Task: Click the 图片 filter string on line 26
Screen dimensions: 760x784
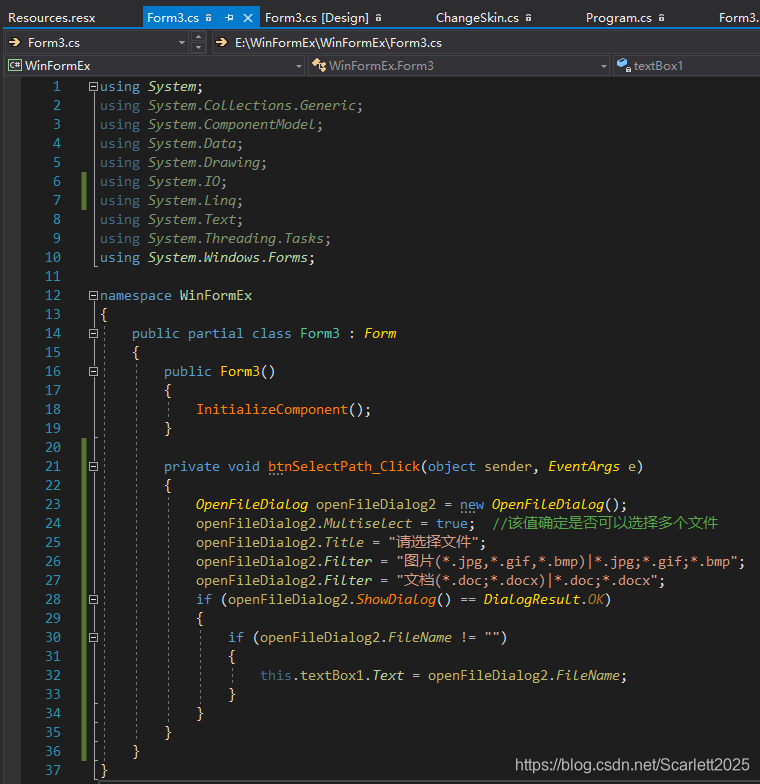Action: pos(568,562)
